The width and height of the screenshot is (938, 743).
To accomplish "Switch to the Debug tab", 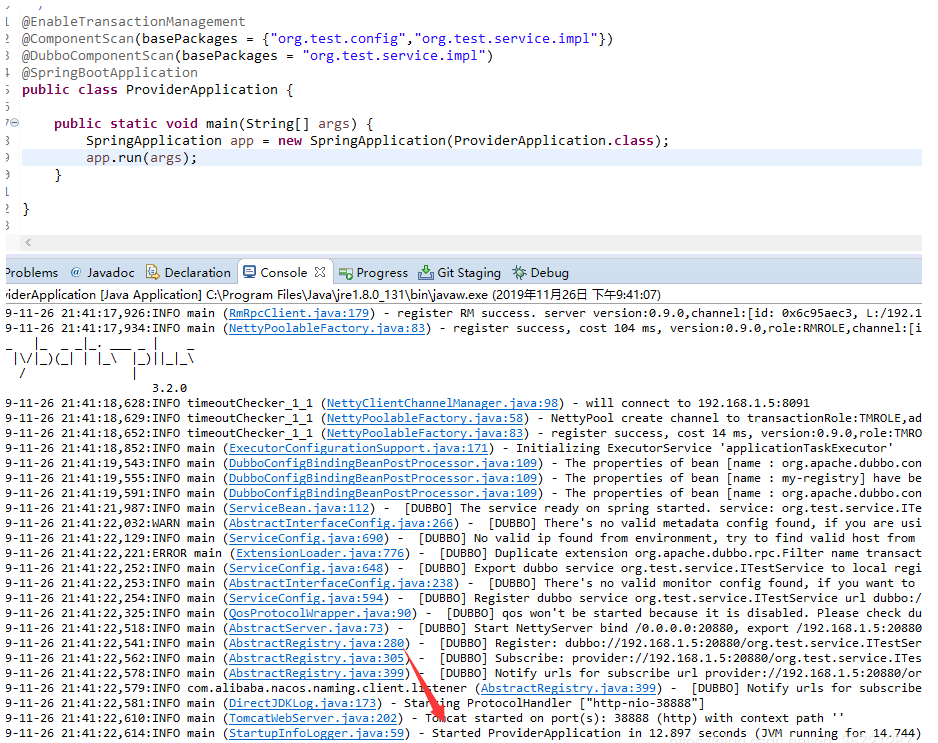I will (549, 272).
